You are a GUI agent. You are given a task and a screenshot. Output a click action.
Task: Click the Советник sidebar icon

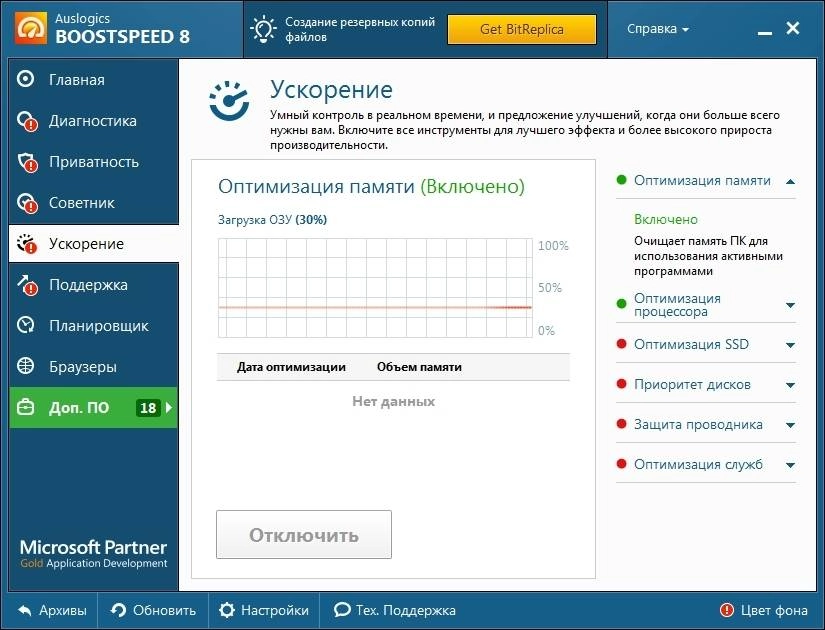point(27,203)
